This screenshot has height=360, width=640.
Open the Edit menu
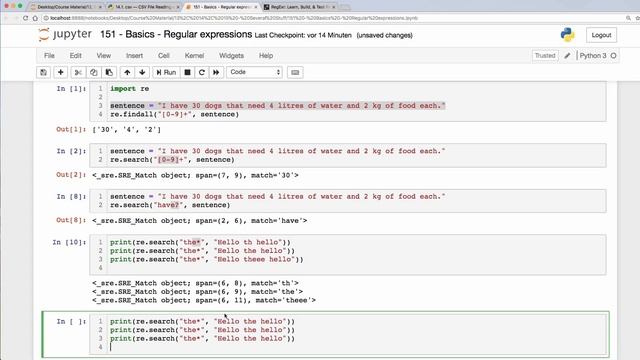[x=76, y=56]
